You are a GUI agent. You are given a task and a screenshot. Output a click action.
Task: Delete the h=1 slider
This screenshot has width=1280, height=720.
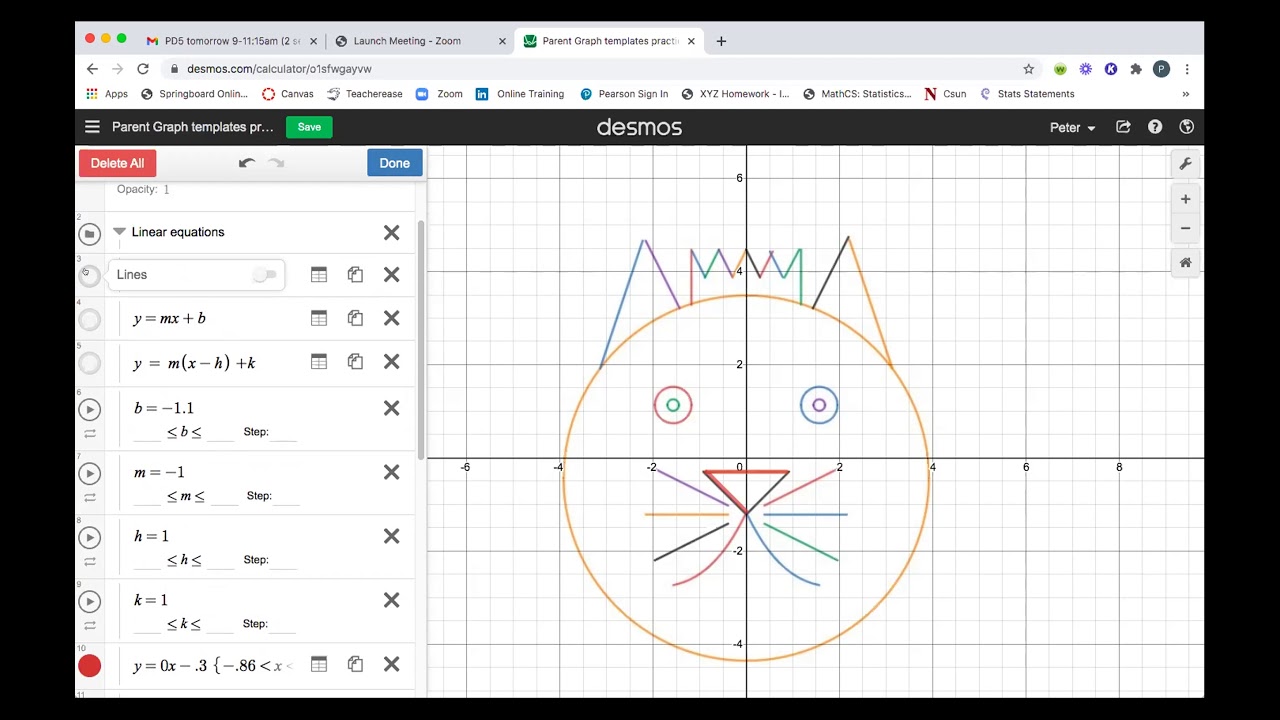392,536
